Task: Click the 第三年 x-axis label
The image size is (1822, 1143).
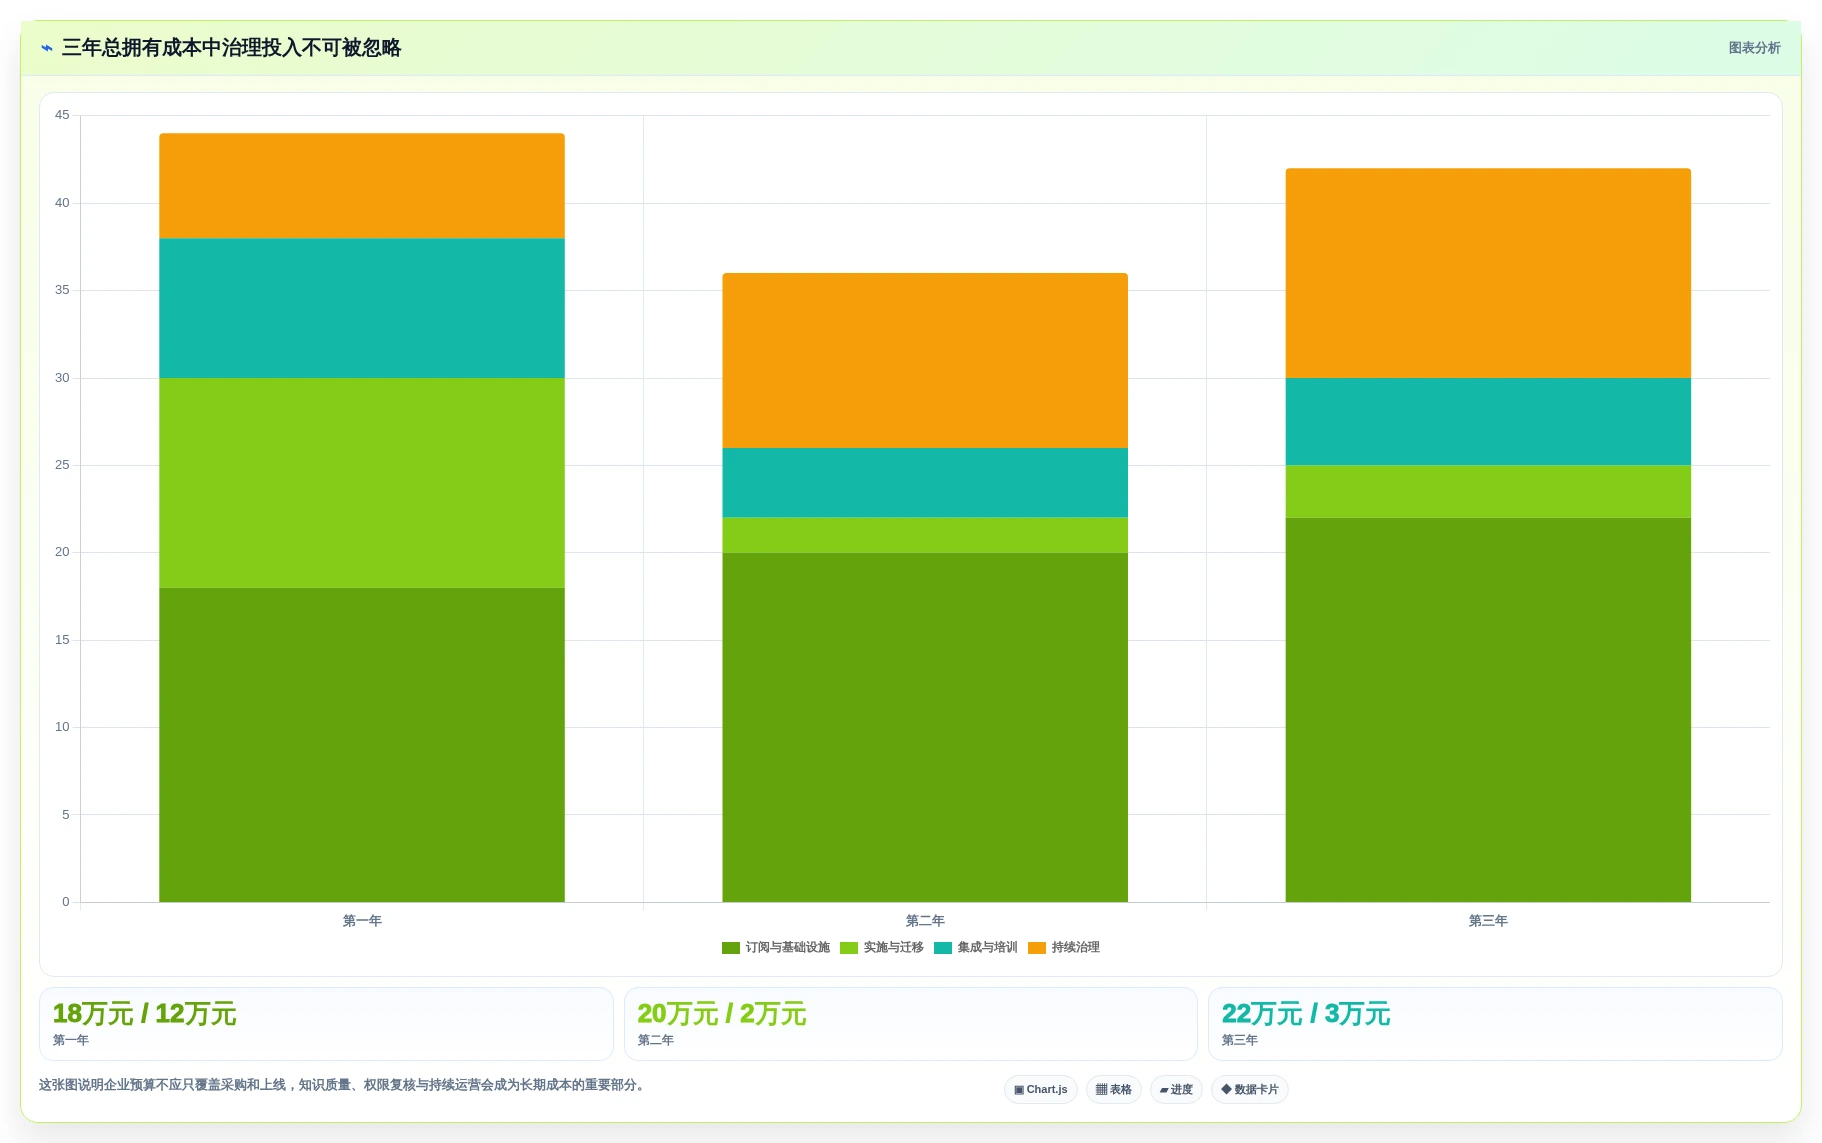Action: 1488,921
